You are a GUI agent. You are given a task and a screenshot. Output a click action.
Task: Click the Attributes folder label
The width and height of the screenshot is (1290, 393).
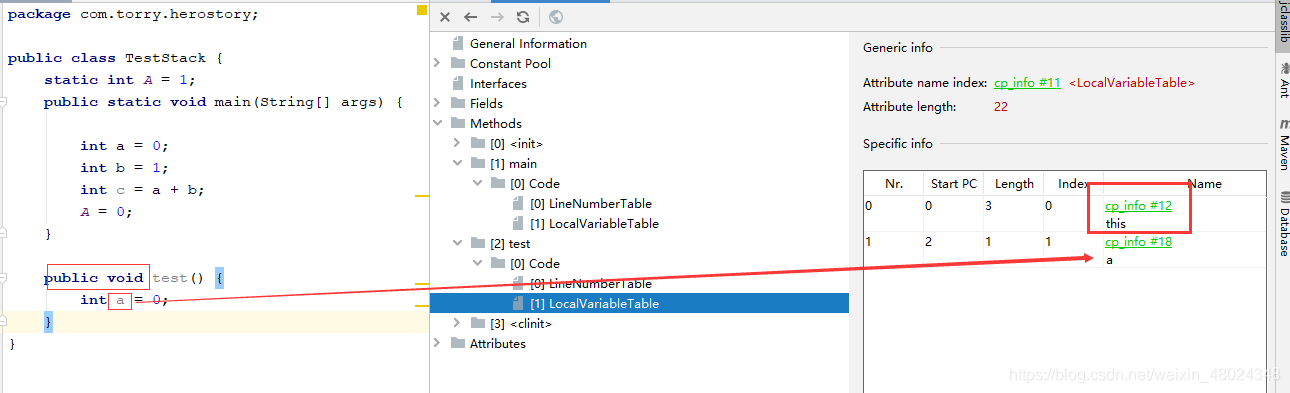coord(498,343)
